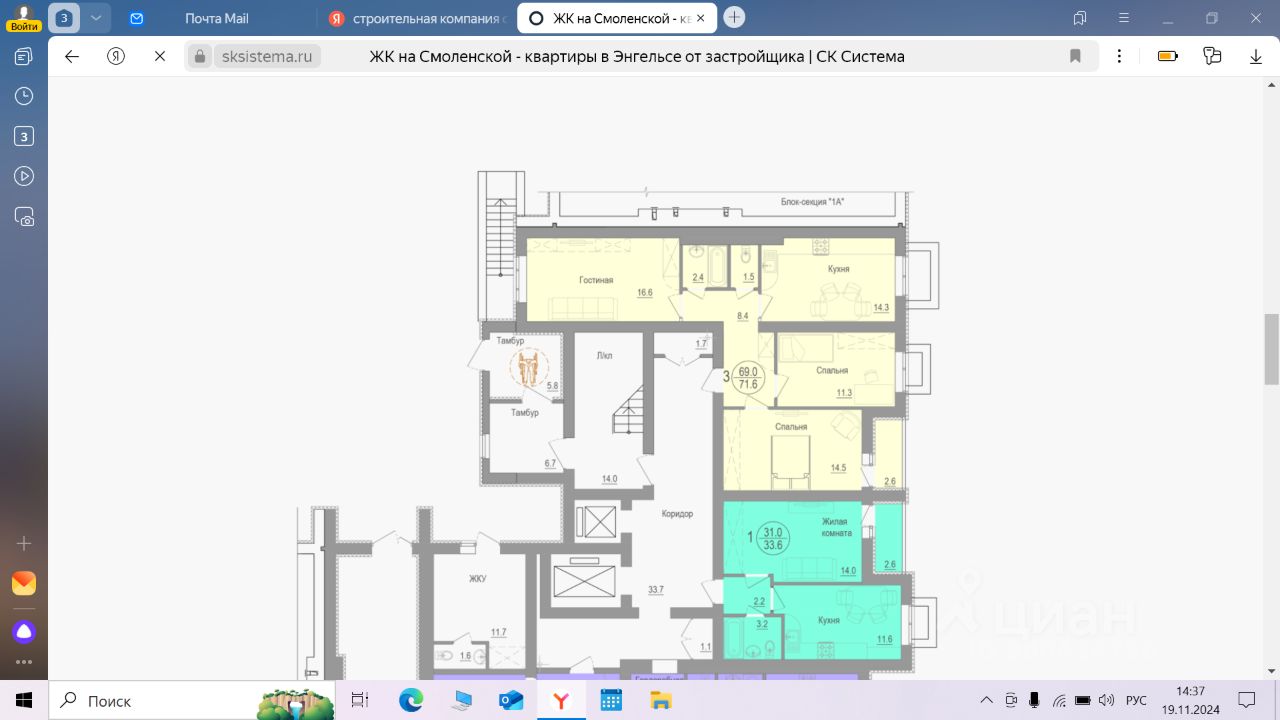Launch Microsoft Edge from the taskbar
The image size is (1280, 720).
(x=411, y=700)
